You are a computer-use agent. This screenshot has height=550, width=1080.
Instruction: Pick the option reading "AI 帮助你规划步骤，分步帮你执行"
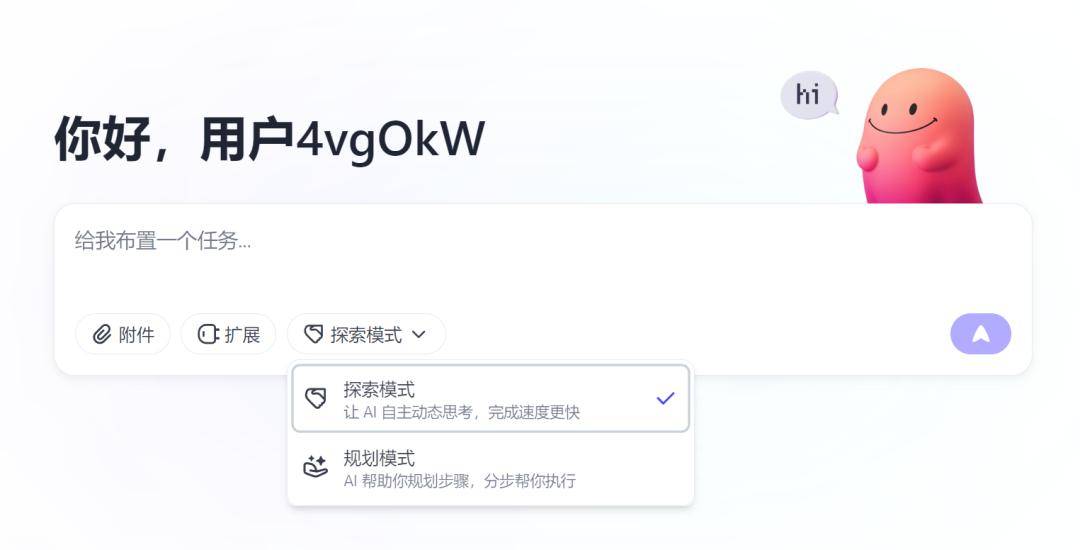pos(459,481)
